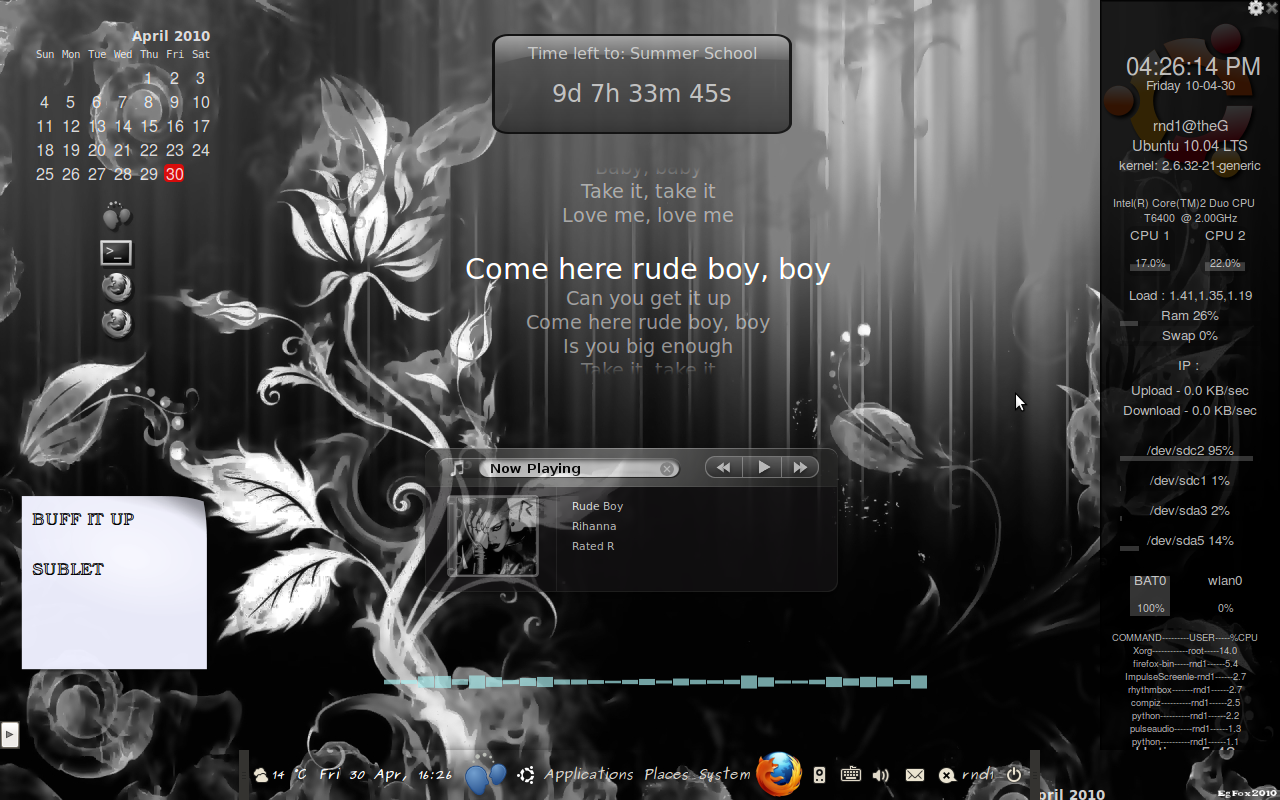Click the BAT0 100% battery indicator
Image resolution: width=1280 pixels, height=800 pixels.
(1150, 595)
